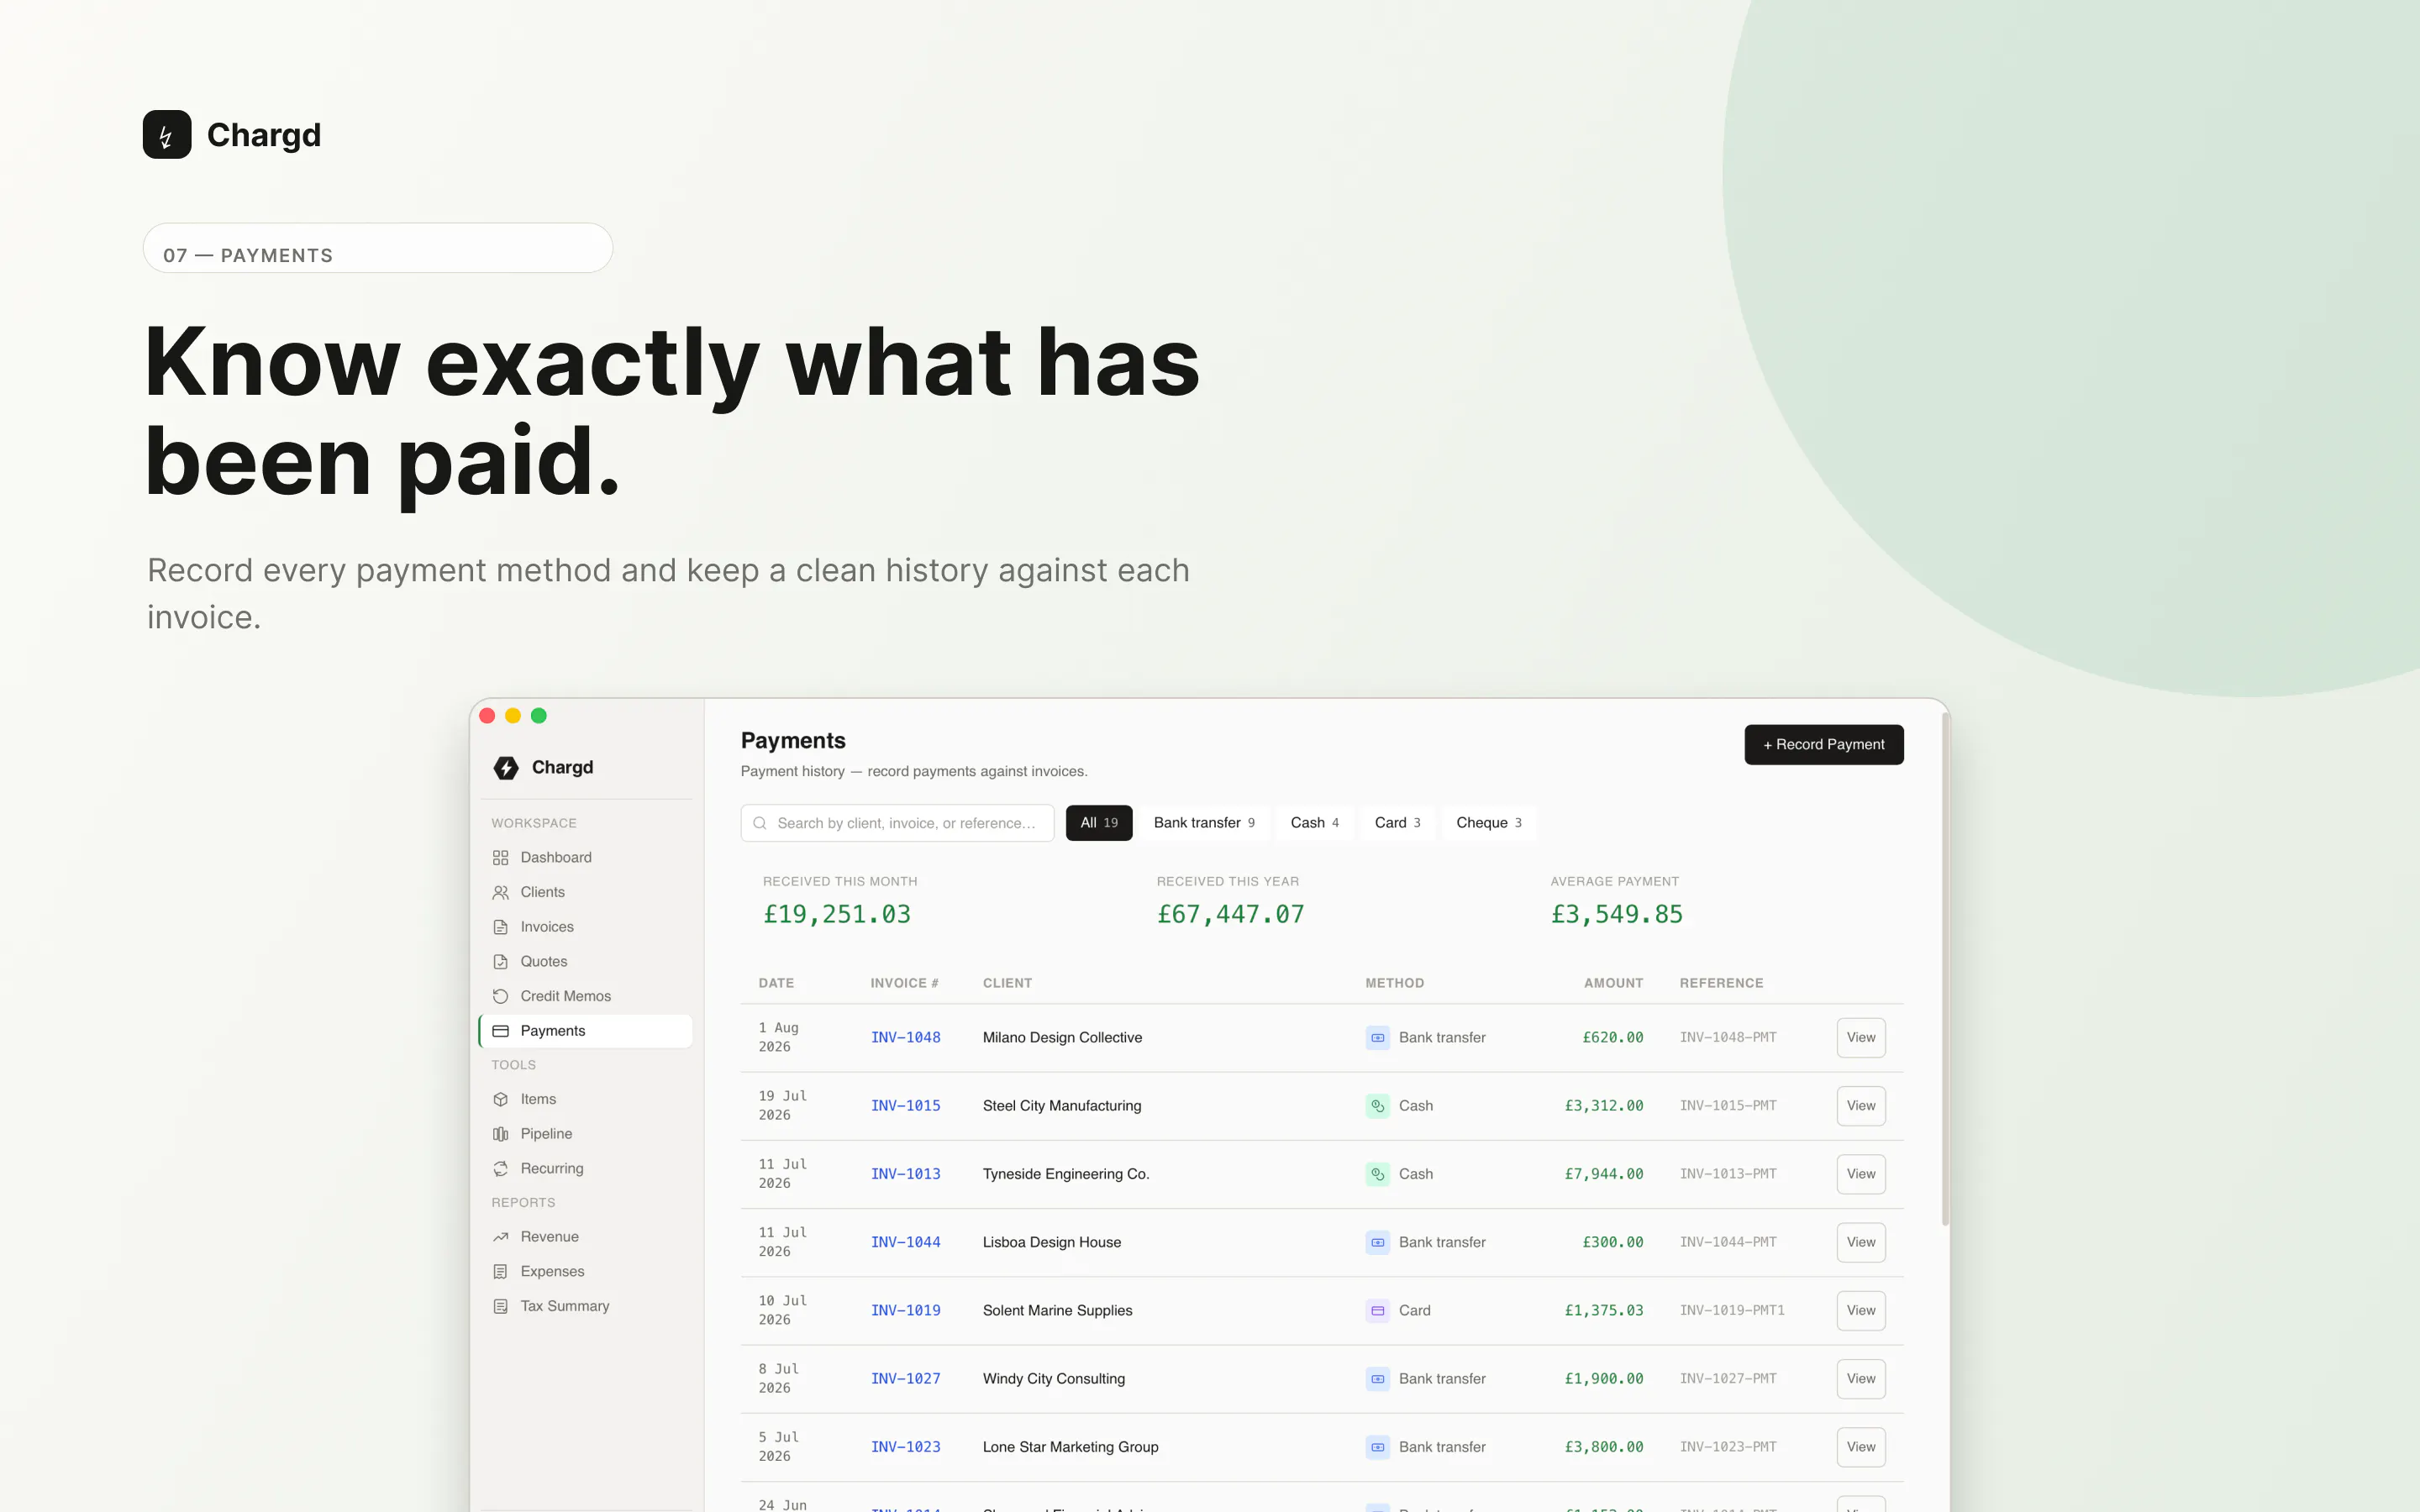Open invoice link INV-1015
2420x1512 pixels.
906,1106
